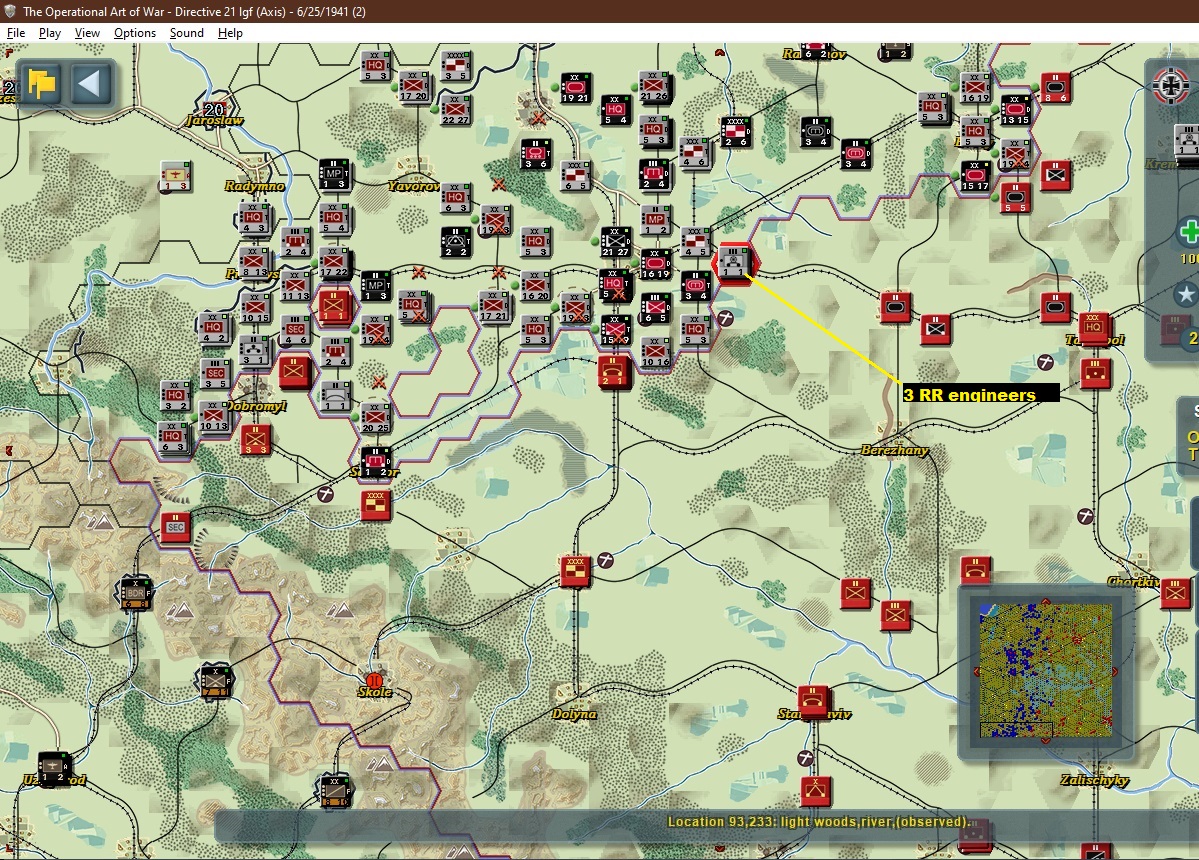This screenshot has height=860, width=1199.
Task: Select the red artillery unit 2 1
Action: point(613,372)
